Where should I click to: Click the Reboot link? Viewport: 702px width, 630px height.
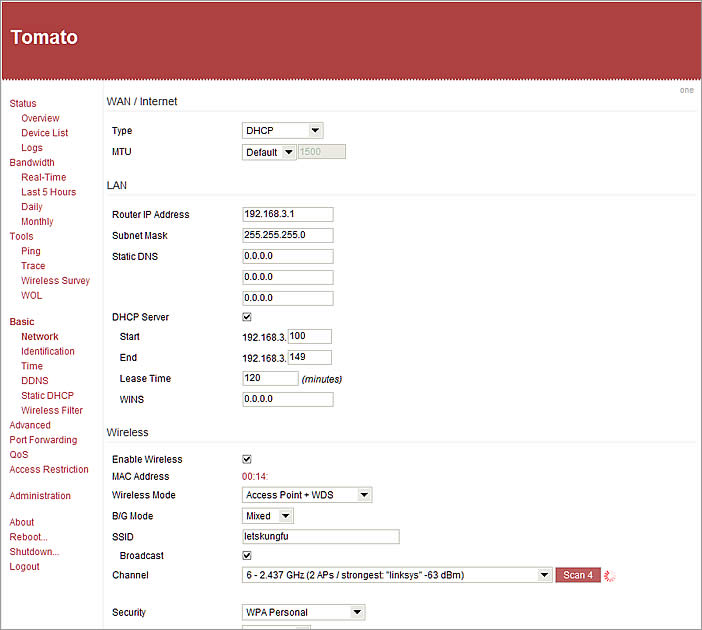[28, 537]
